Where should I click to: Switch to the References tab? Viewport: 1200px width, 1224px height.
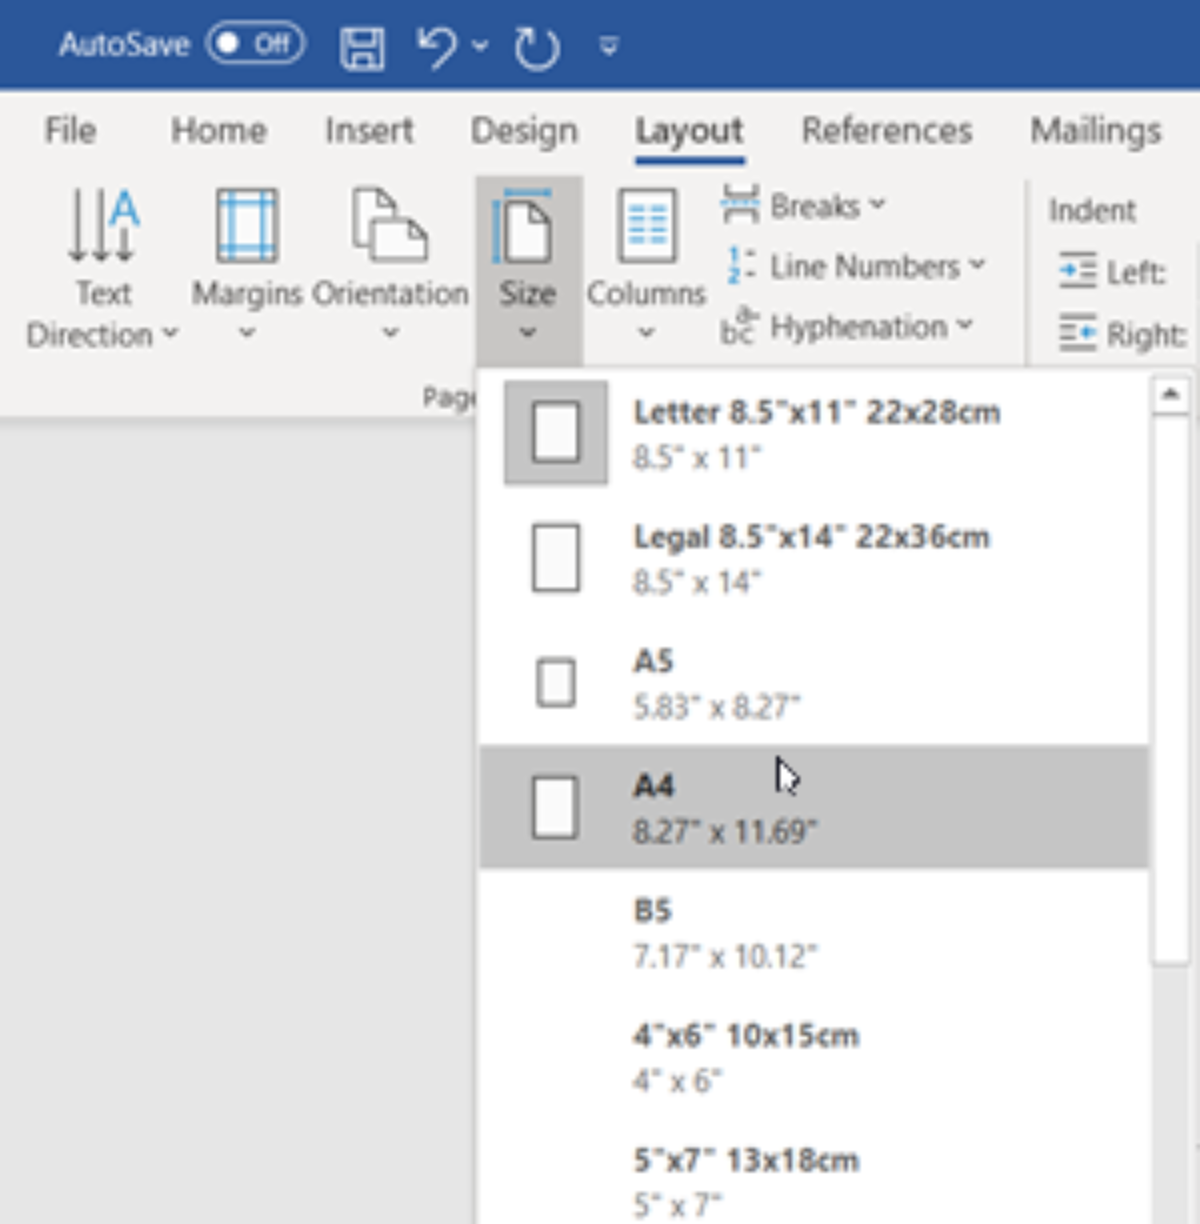[x=886, y=130]
